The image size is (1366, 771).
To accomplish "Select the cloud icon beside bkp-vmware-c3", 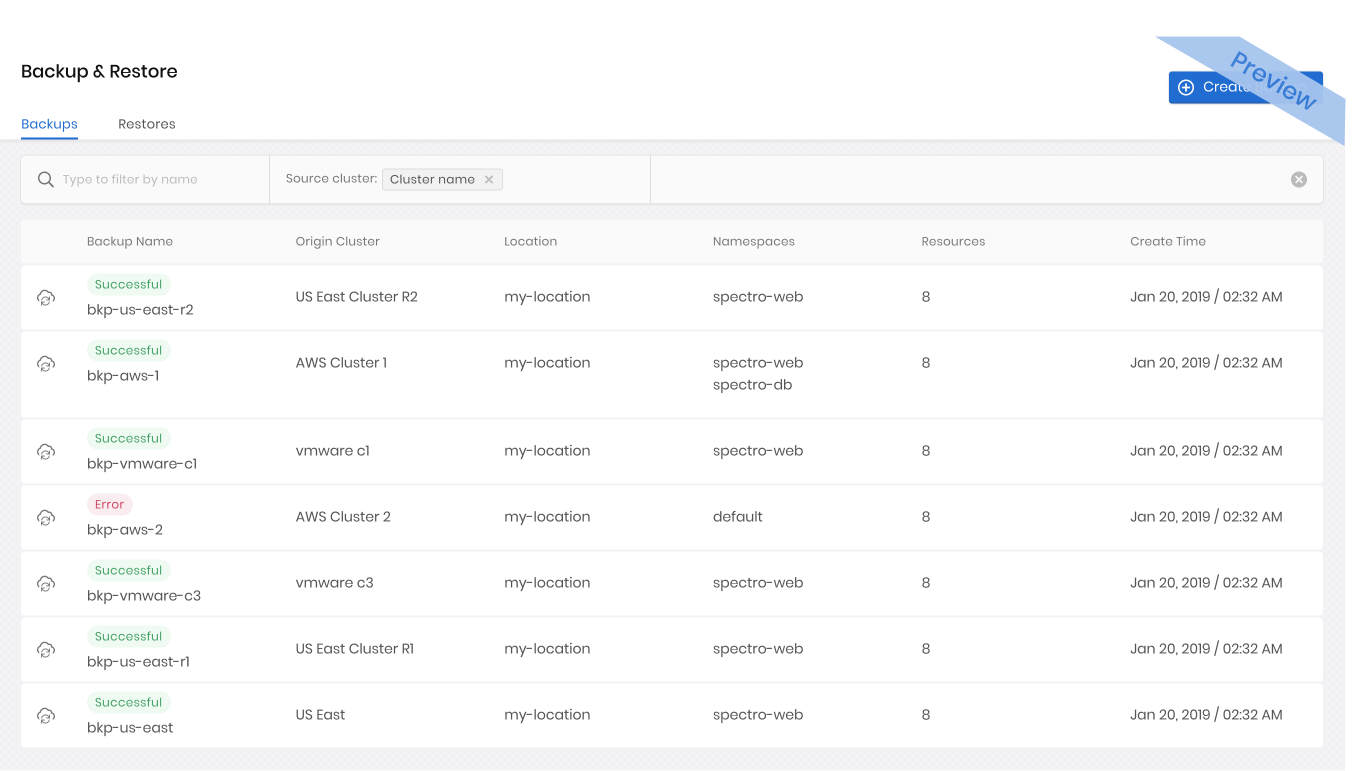I will [46, 583].
